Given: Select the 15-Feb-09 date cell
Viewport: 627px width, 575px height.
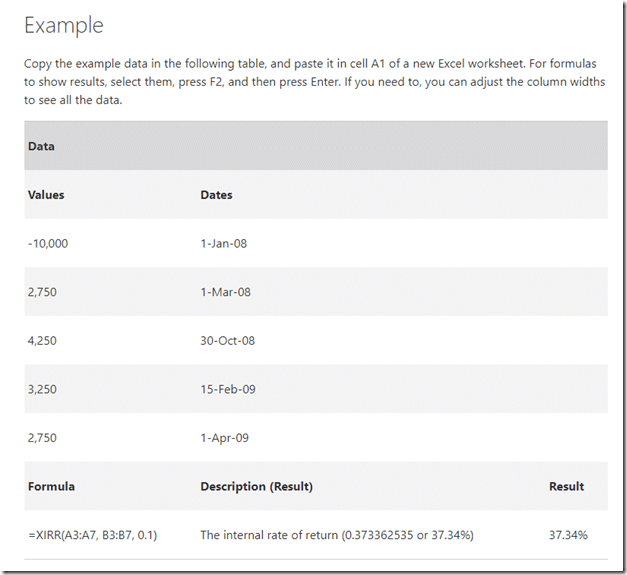Looking at the screenshot, I should 227,389.
